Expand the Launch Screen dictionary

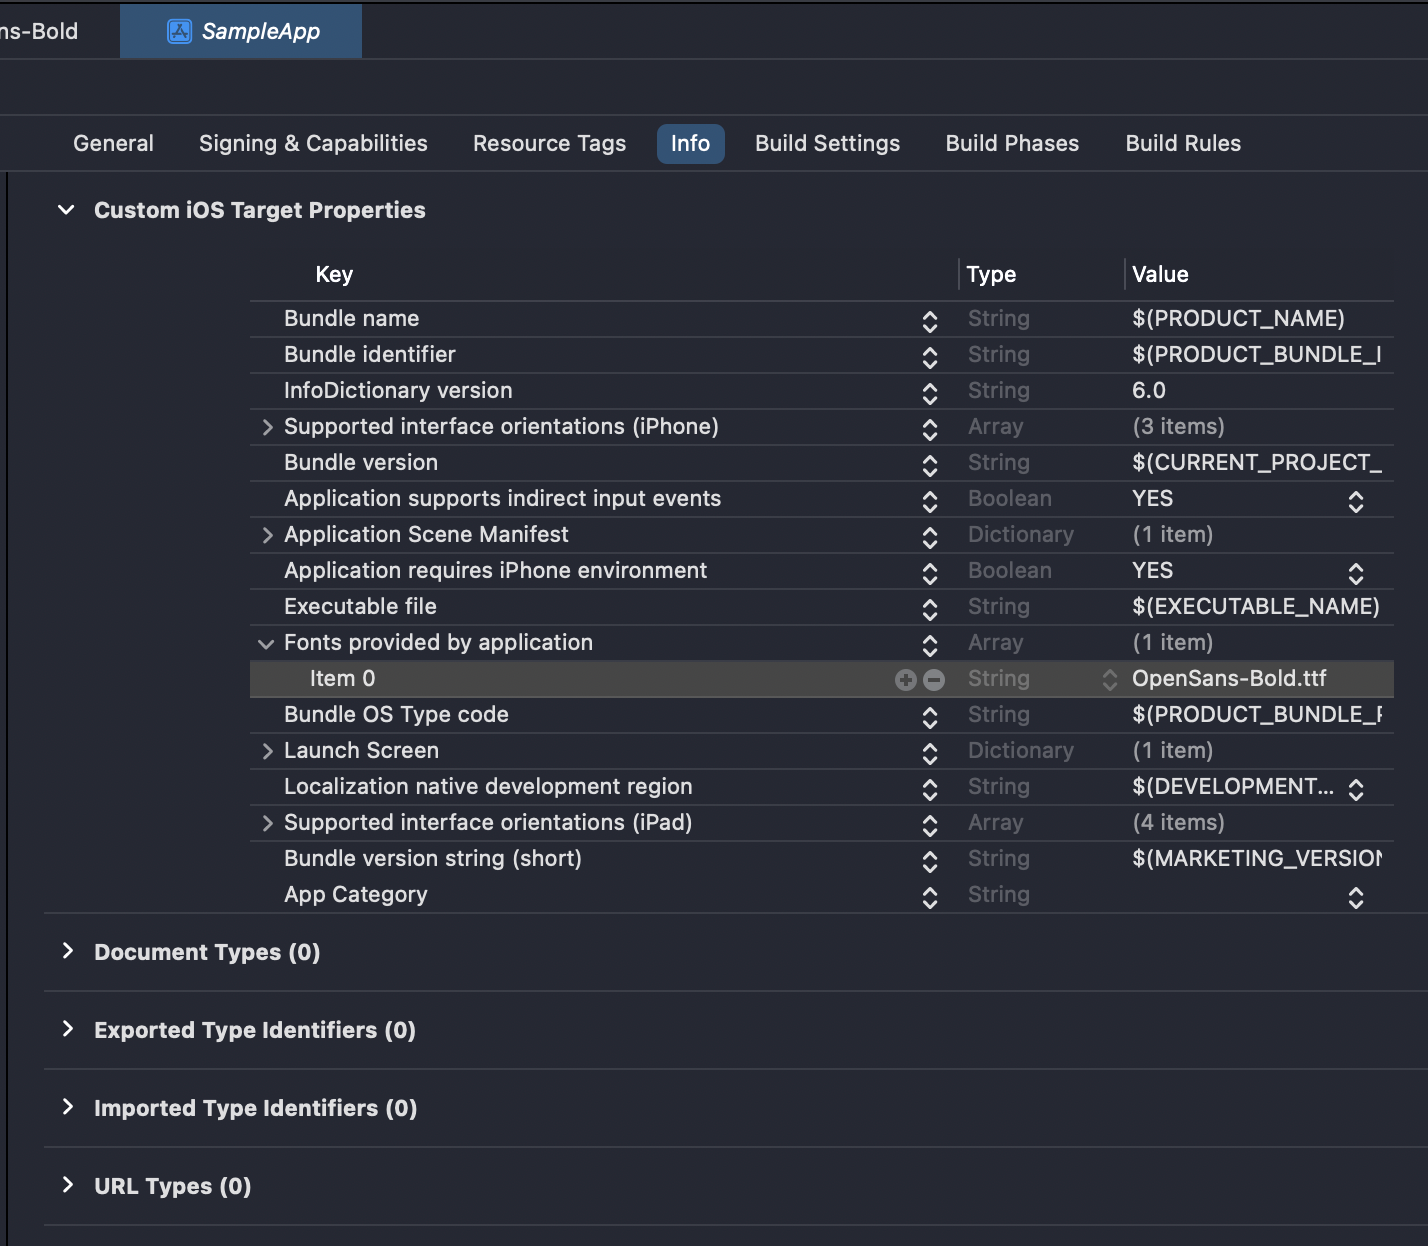tap(267, 750)
